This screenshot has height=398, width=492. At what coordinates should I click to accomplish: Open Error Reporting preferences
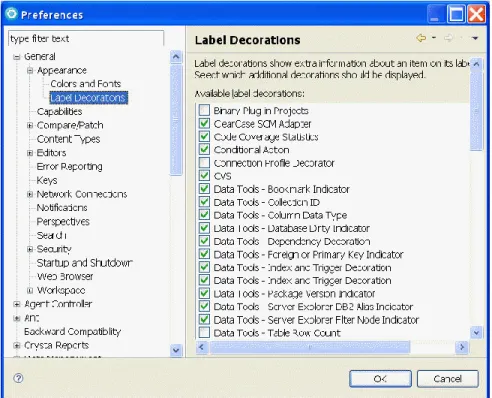69,166
